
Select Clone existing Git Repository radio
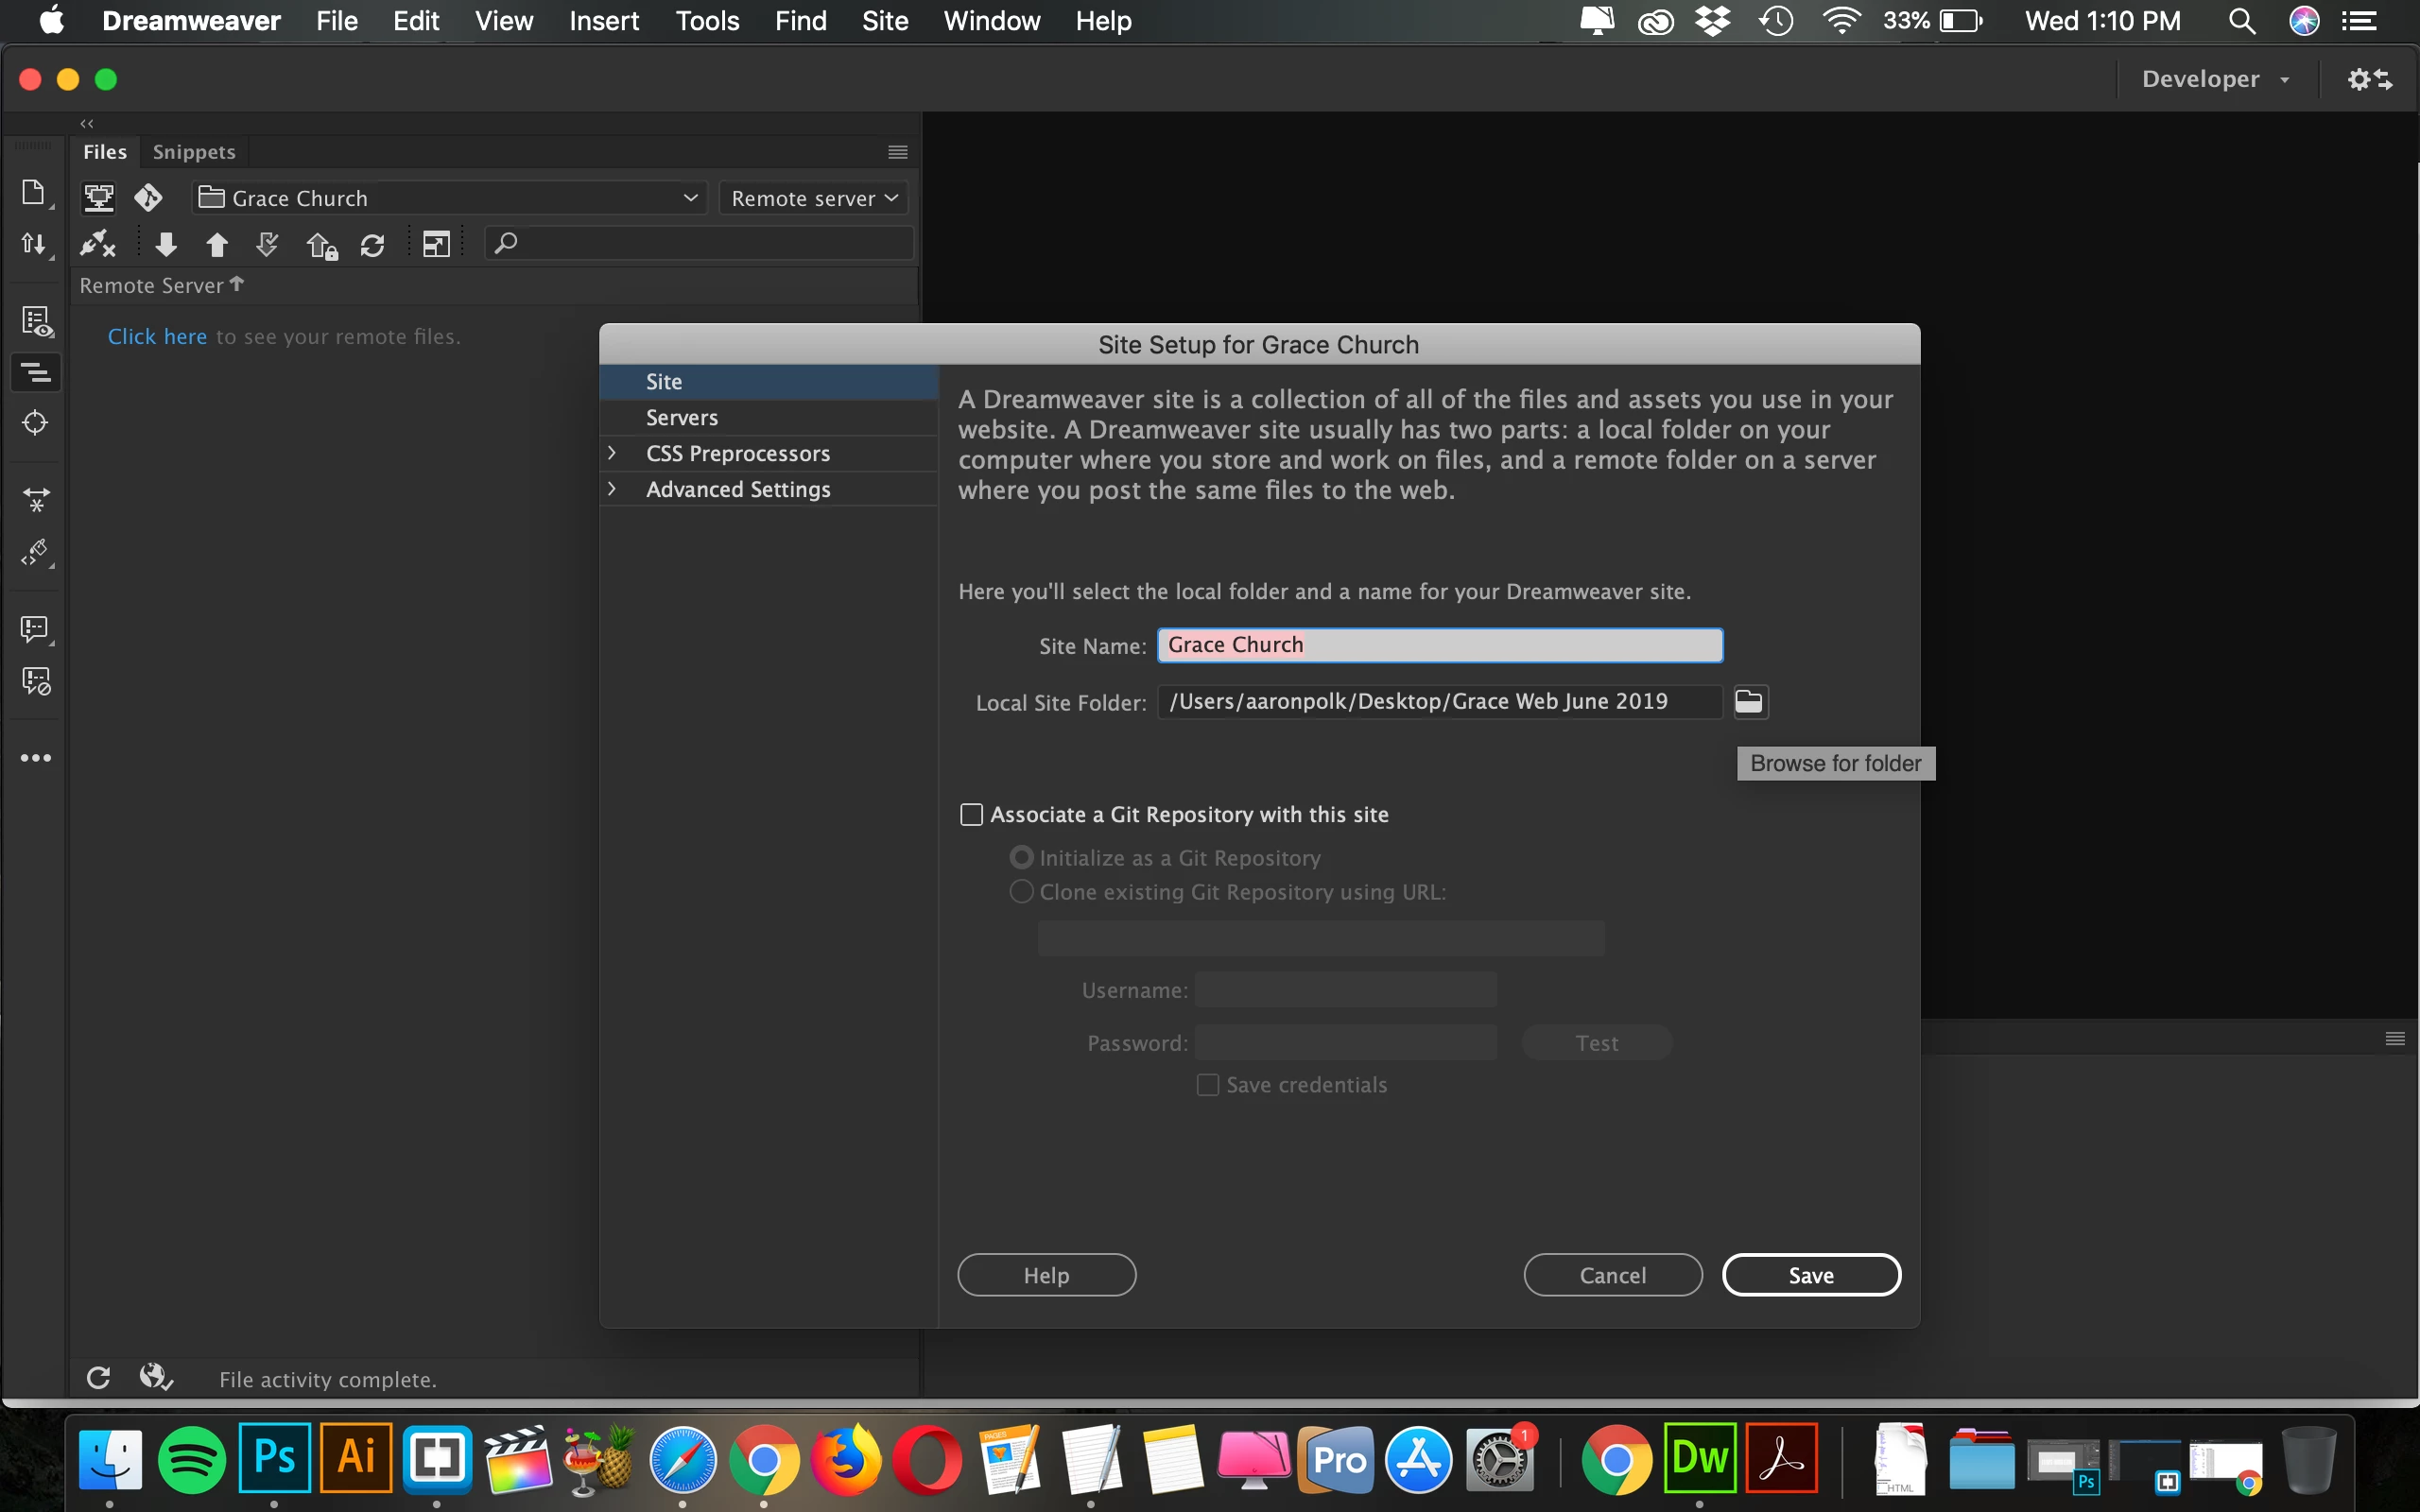(1021, 891)
